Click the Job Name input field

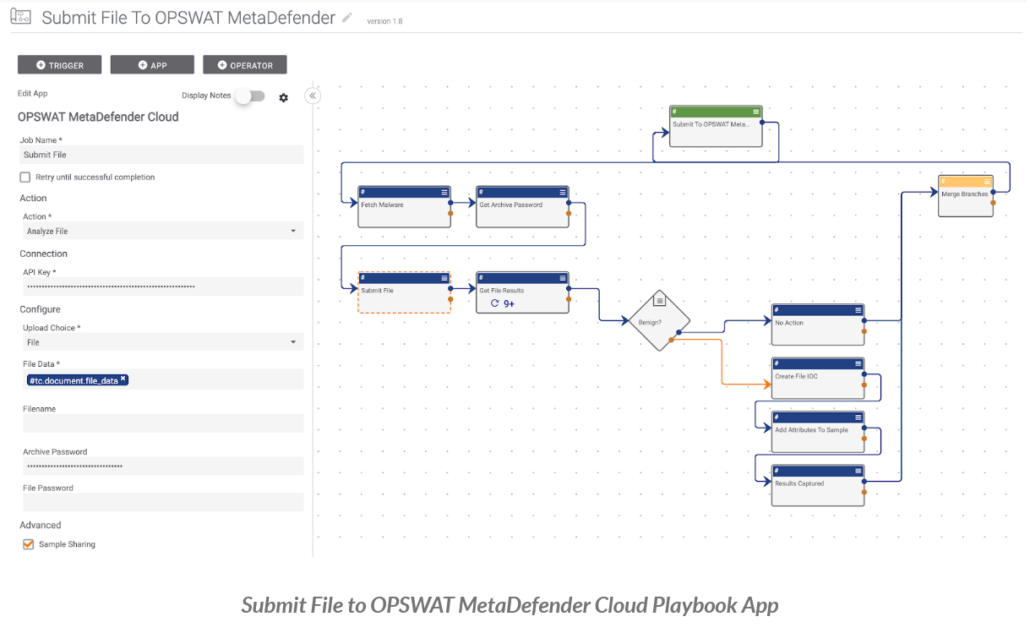pyautogui.click(x=162, y=155)
